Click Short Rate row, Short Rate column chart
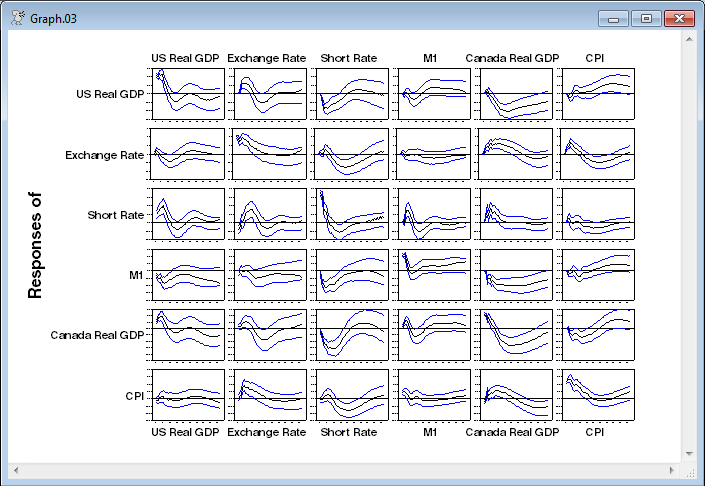705x486 pixels. [350, 214]
